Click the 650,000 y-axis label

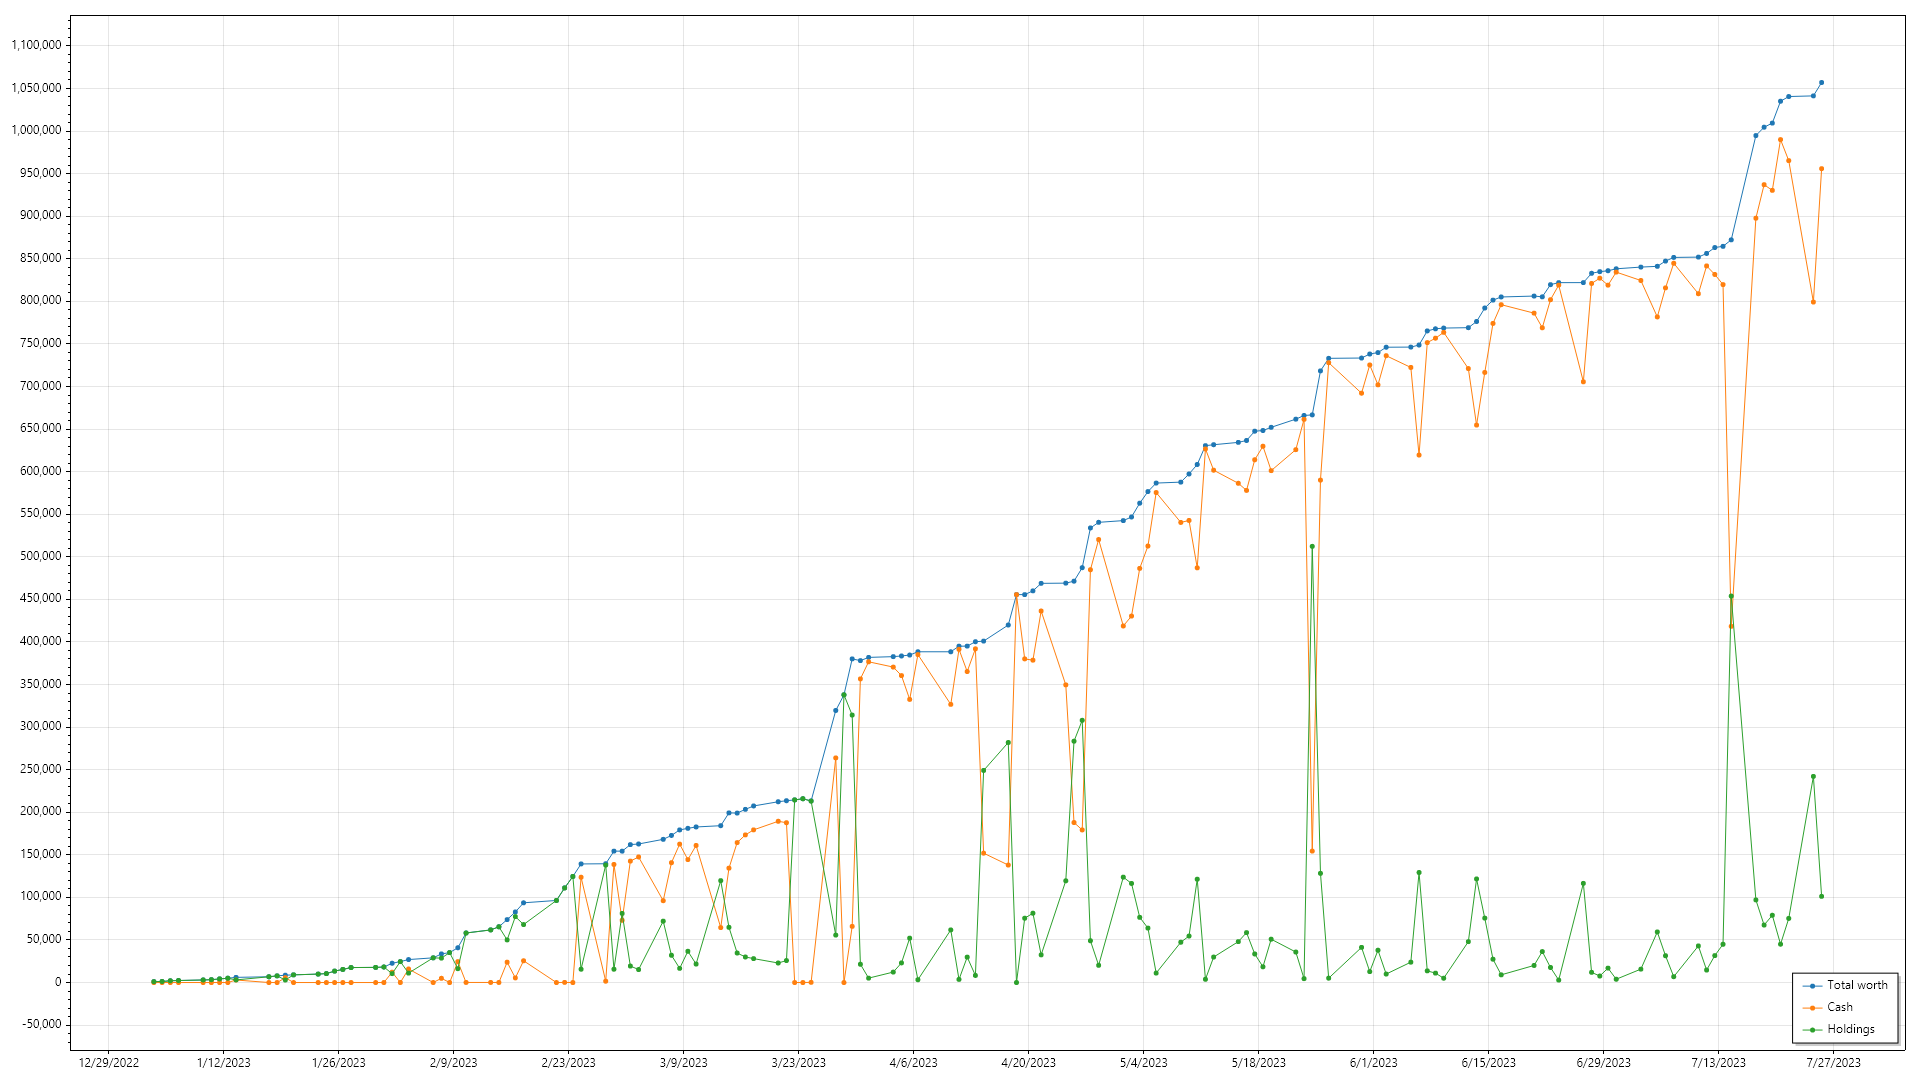(x=40, y=428)
